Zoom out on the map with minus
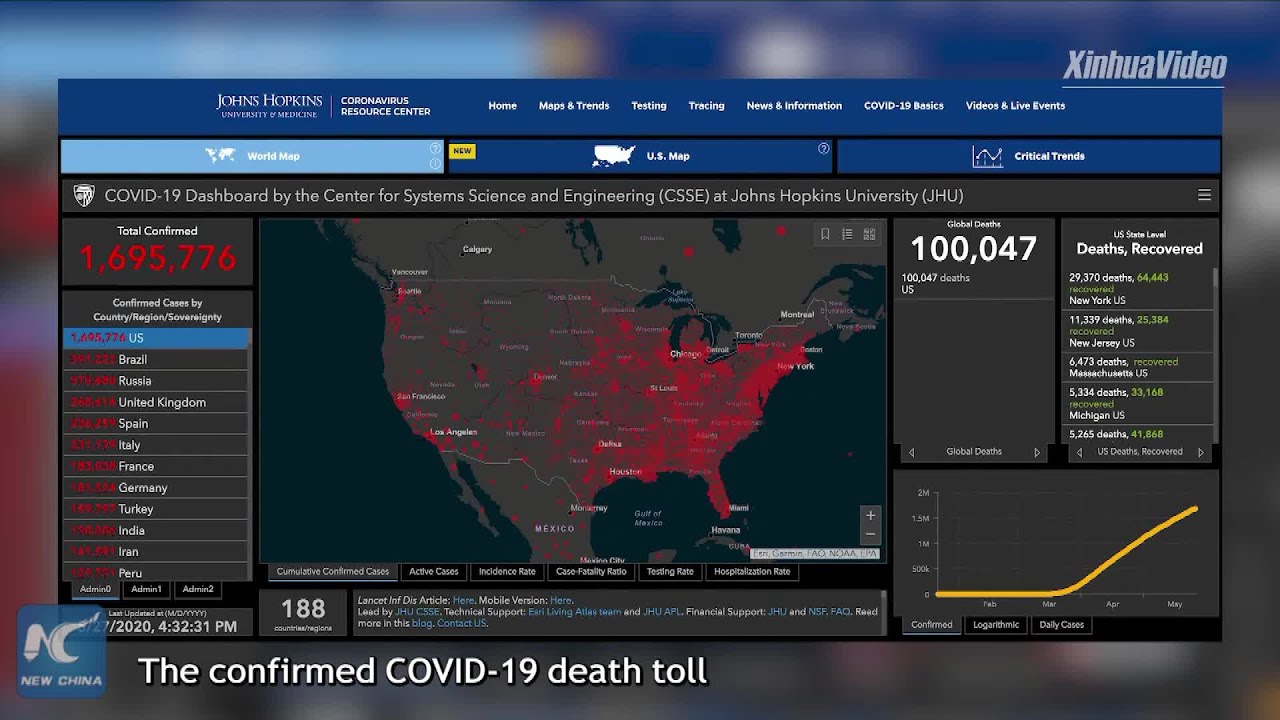 click(870, 534)
